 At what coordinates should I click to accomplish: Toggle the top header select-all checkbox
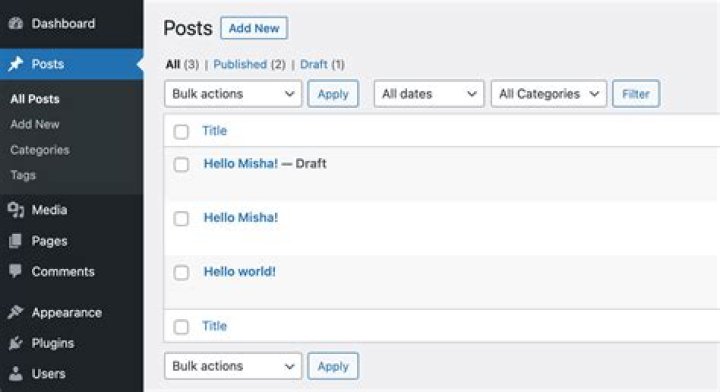coord(181,132)
